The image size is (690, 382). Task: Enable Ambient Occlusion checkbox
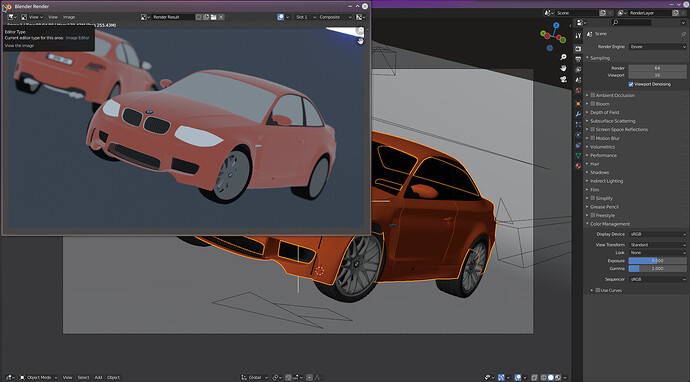tap(593, 95)
